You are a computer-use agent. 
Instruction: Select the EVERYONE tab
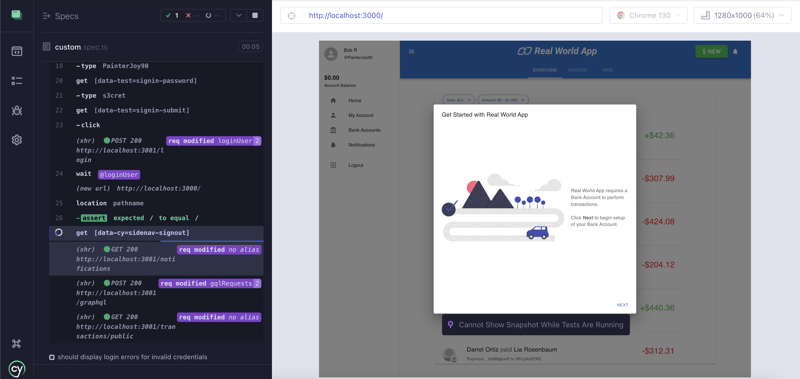pos(545,70)
